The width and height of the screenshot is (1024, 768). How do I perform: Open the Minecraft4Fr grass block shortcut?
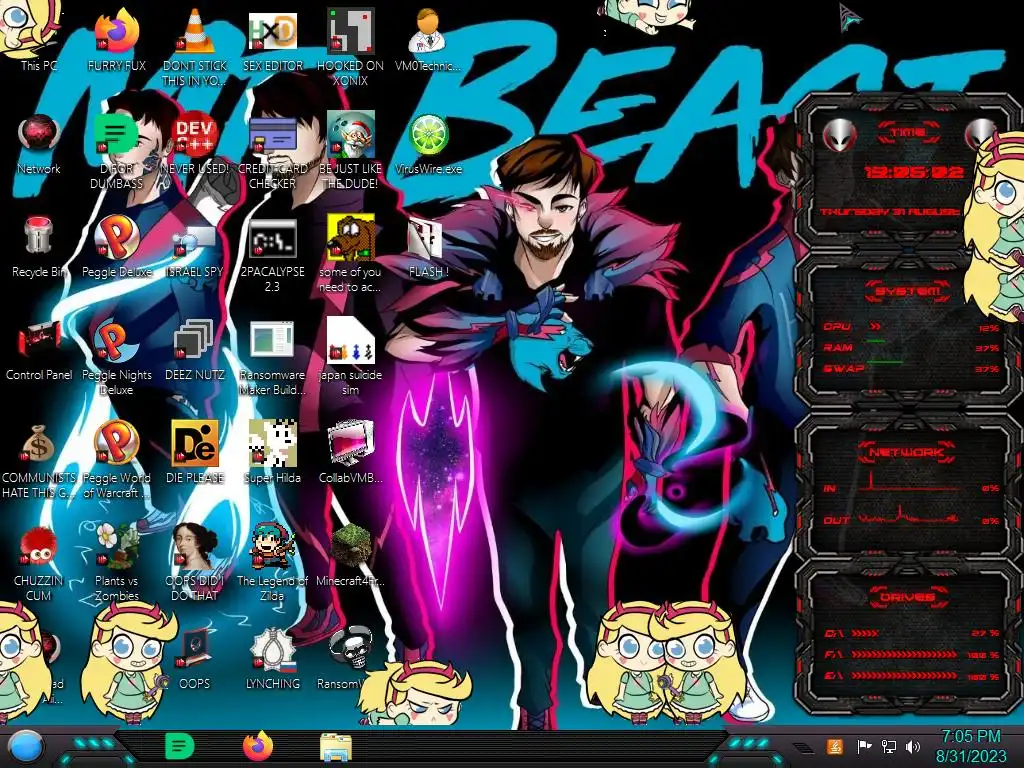tap(350, 556)
